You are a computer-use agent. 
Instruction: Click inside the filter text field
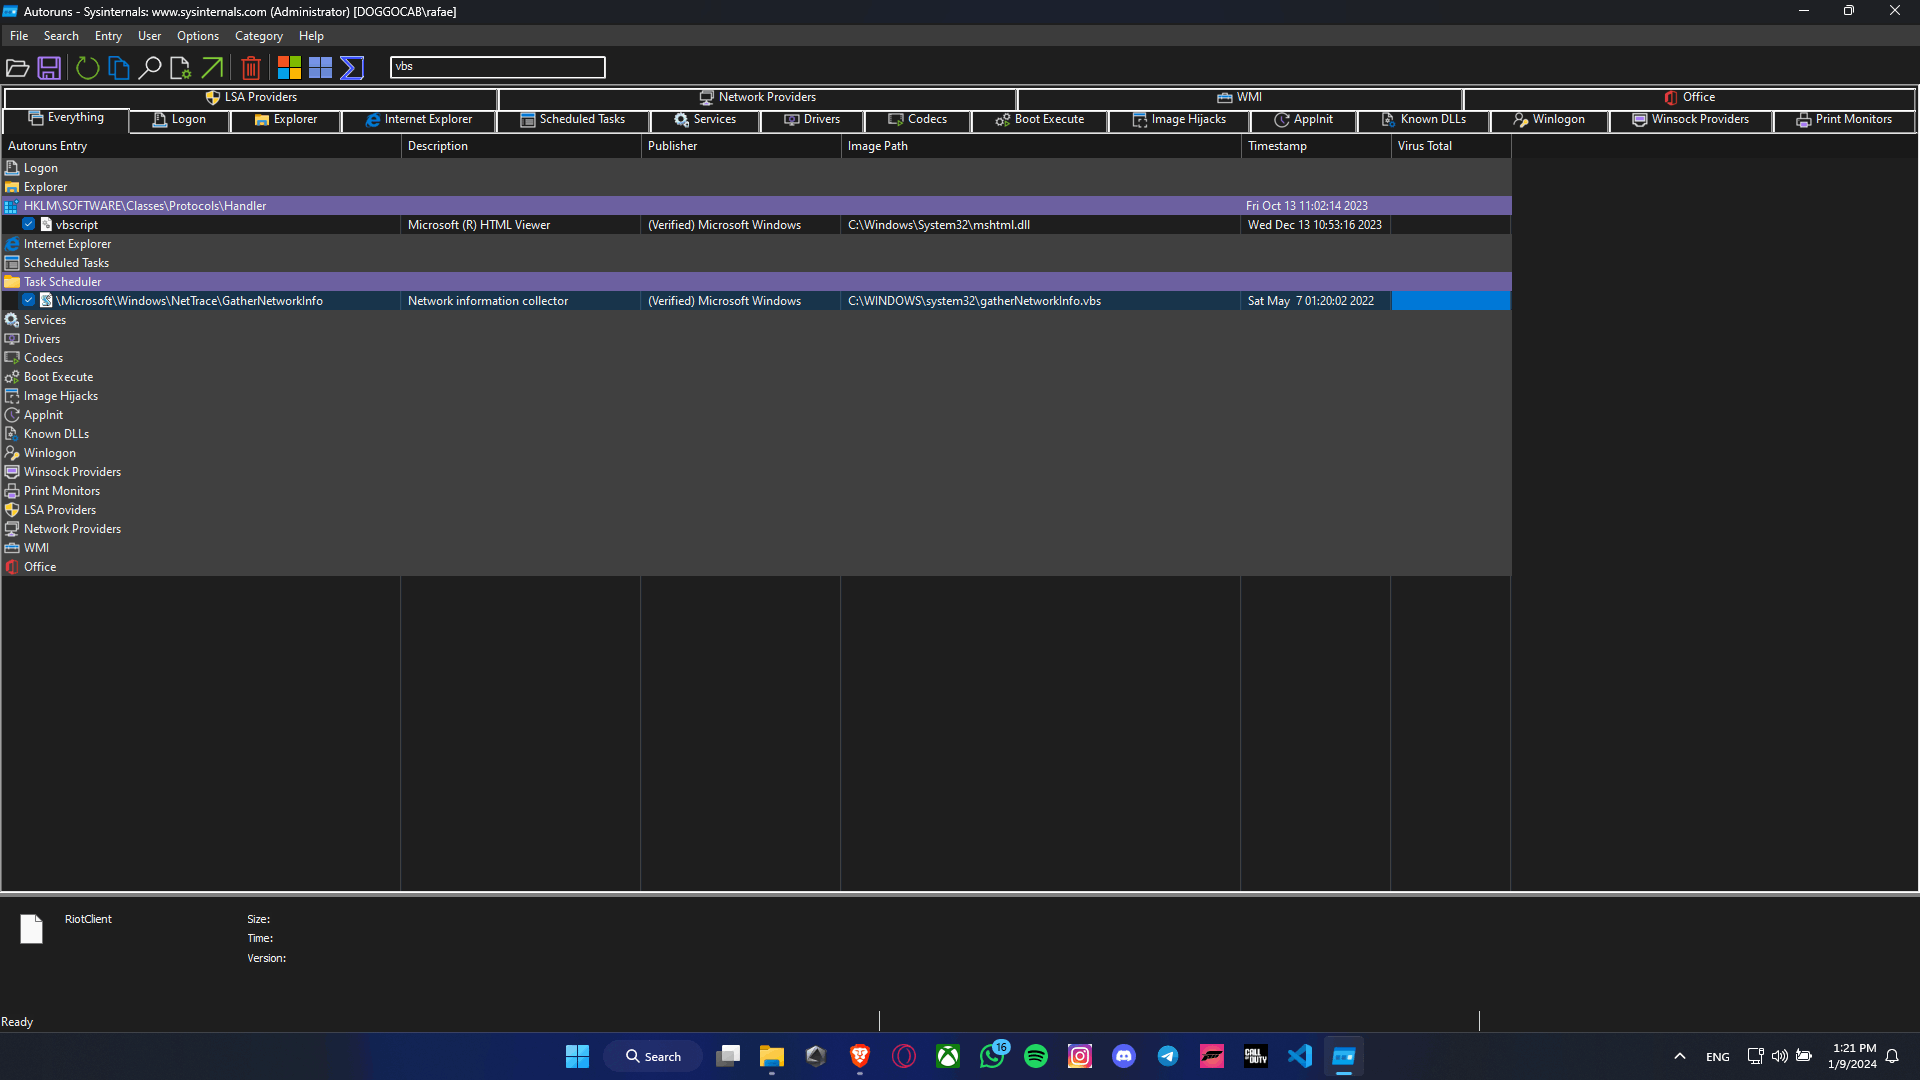click(x=497, y=66)
